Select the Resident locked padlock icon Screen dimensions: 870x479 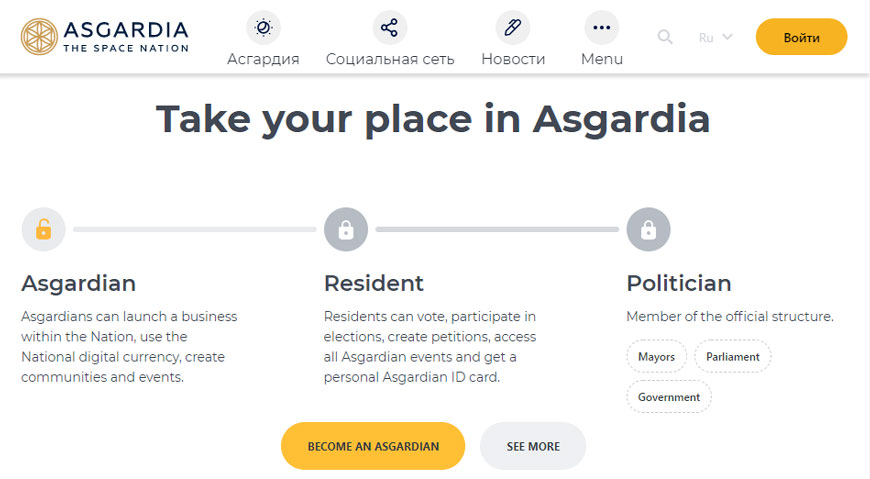tap(346, 229)
